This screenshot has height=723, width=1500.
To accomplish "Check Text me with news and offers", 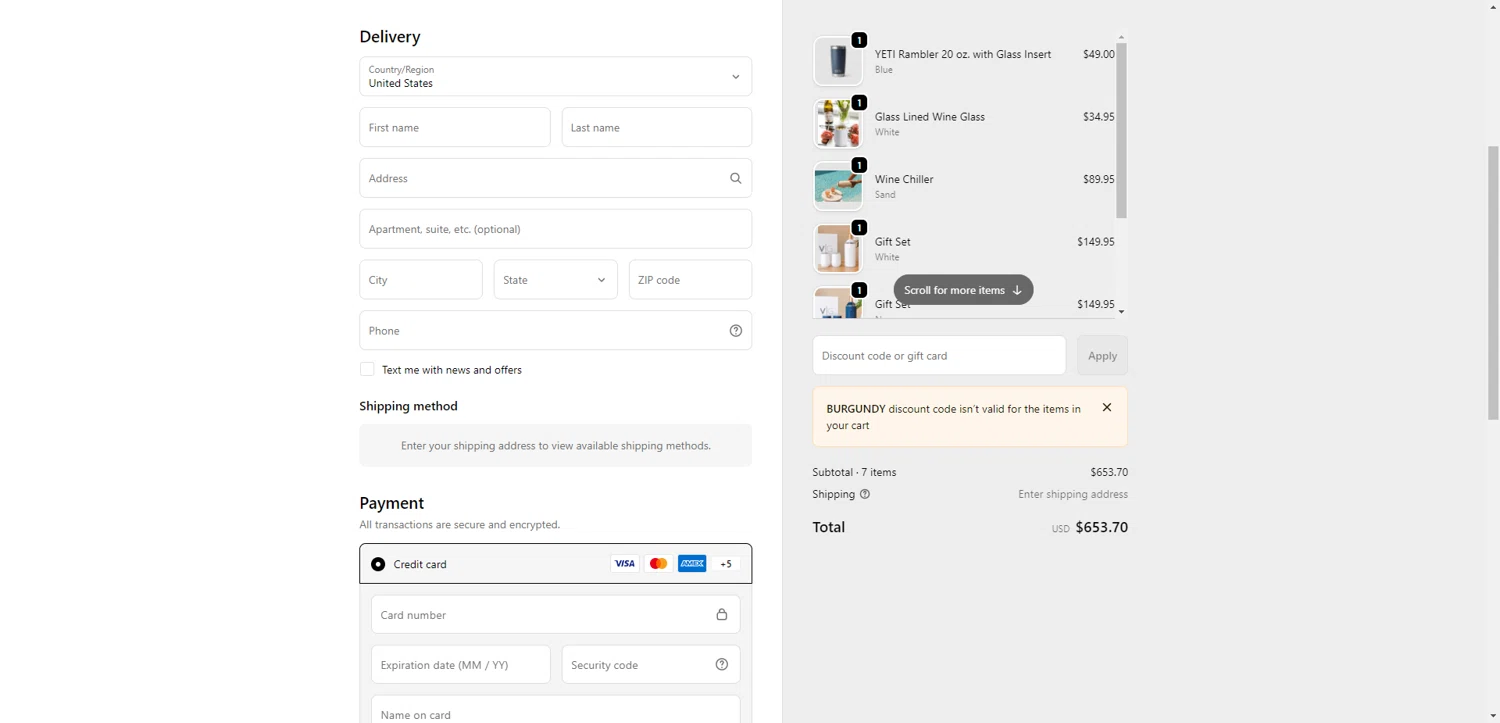I will (367, 369).
